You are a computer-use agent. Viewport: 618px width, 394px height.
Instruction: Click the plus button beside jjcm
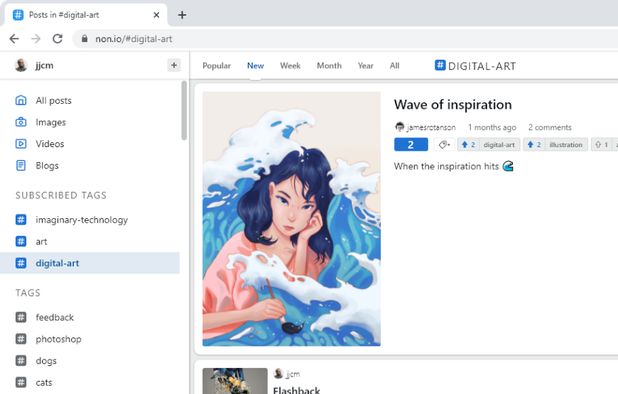click(174, 65)
